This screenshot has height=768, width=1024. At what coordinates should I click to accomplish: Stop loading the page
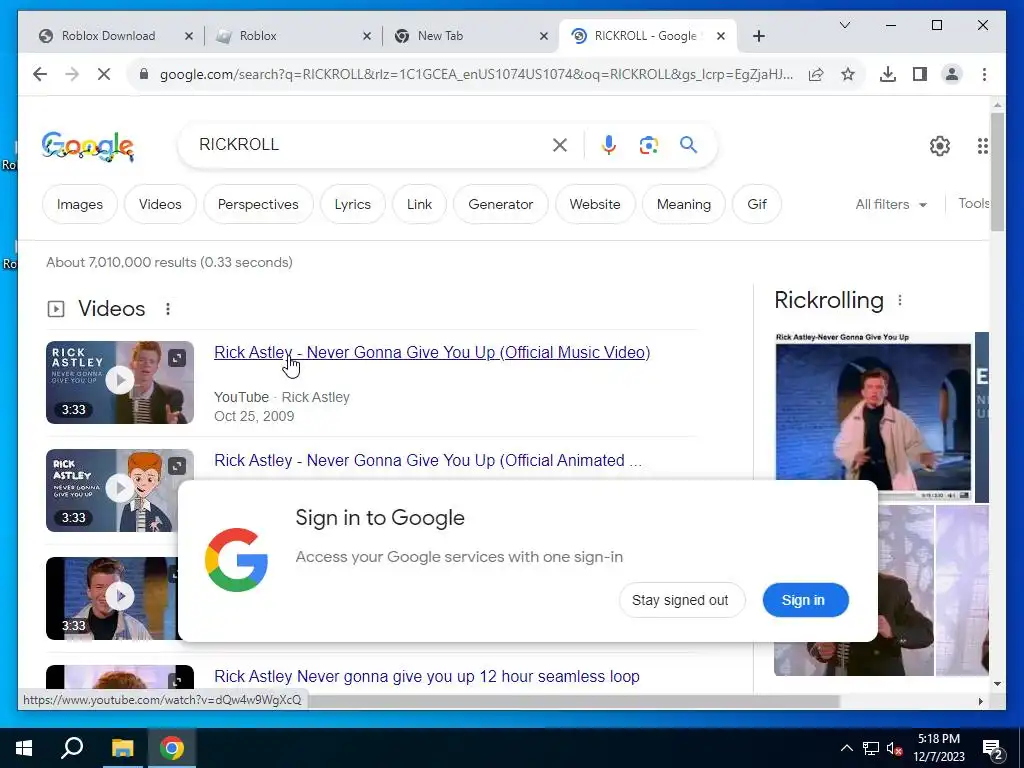(104, 74)
